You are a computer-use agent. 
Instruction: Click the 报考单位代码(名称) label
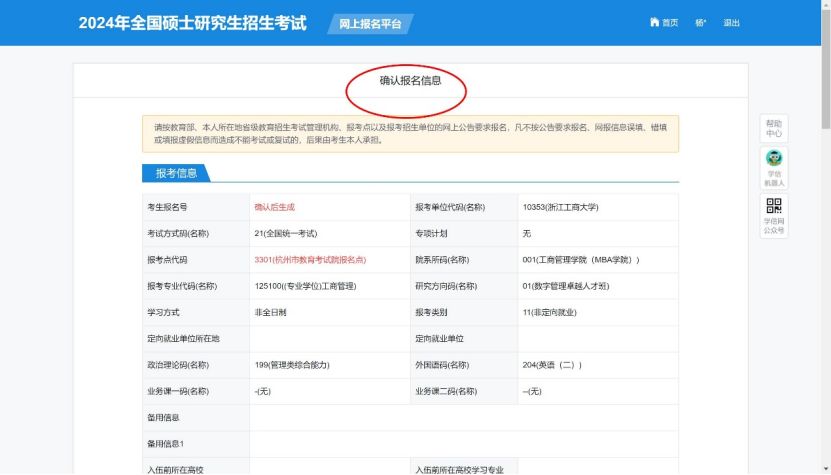pos(450,207)
